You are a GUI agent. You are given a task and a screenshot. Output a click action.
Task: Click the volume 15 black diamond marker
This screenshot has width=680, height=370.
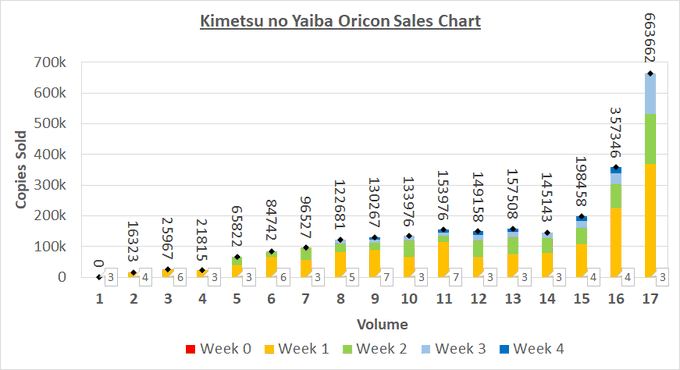click(582, 216)
